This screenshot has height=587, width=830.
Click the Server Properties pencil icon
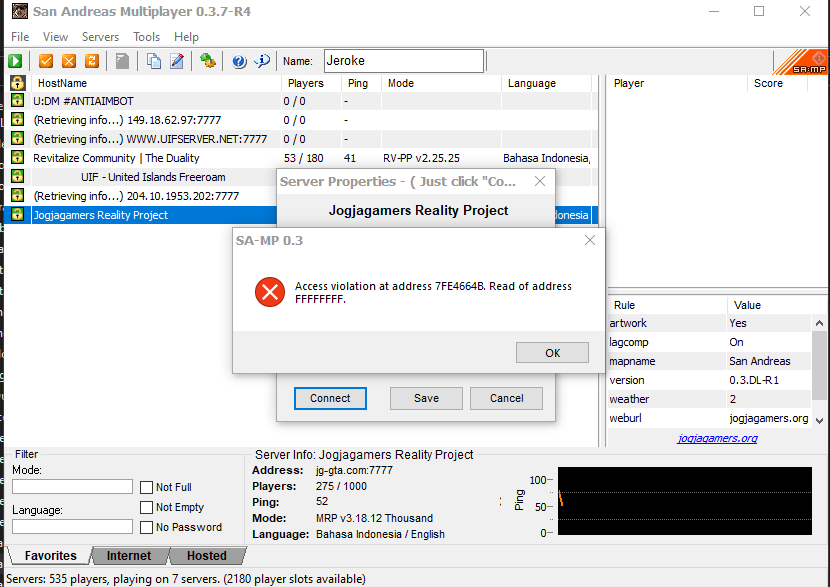point(177,61)
